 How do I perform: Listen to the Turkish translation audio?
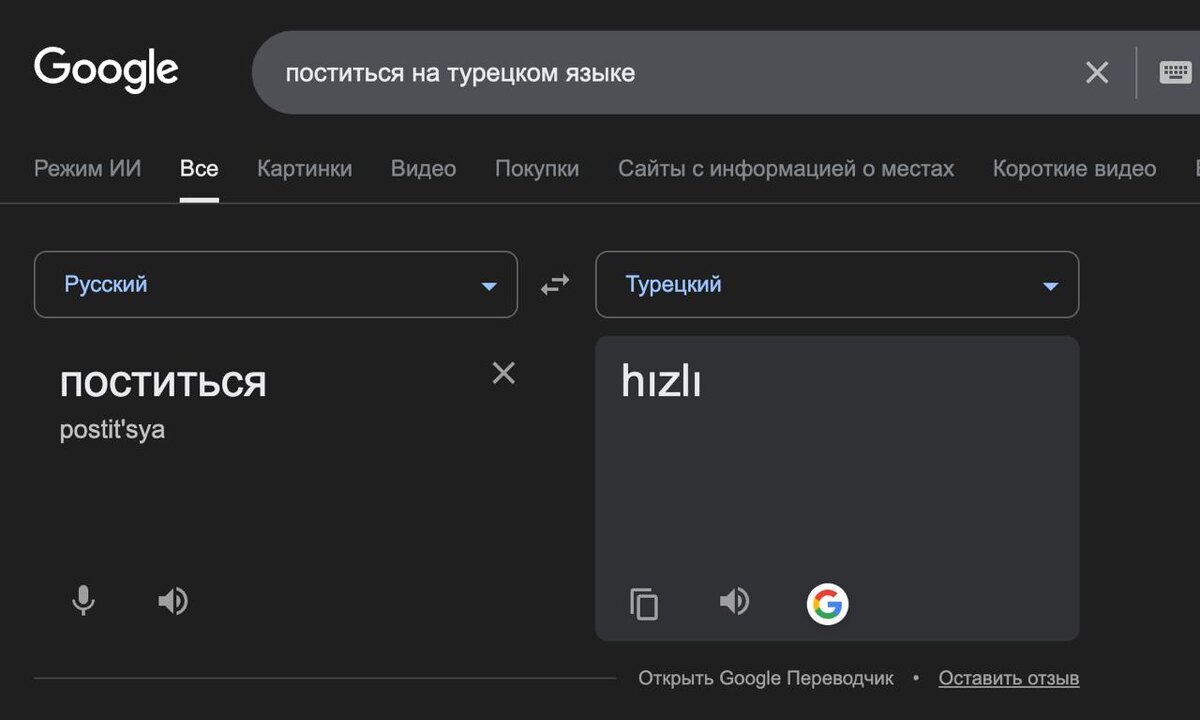[734, 601]
